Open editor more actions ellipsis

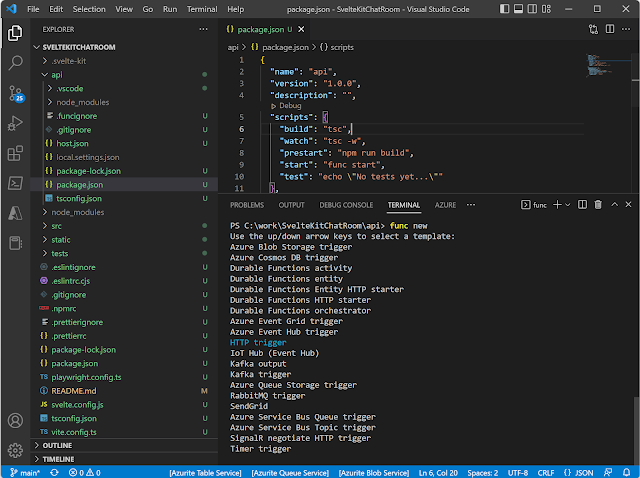point(626,29)
